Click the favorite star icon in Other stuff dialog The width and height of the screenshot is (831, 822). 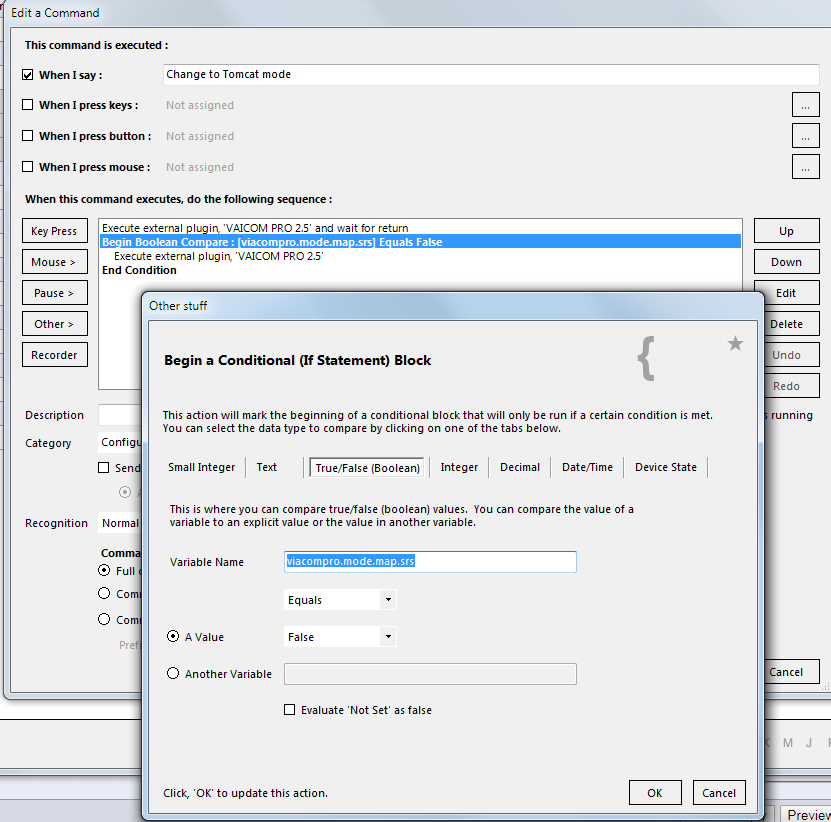735,343
